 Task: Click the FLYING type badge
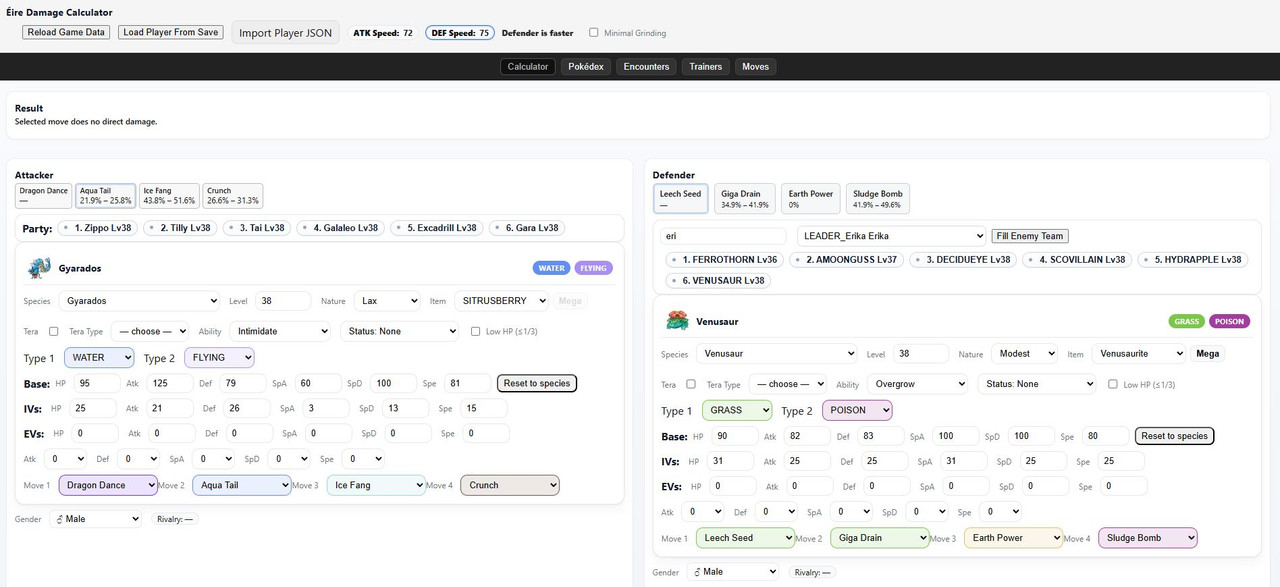coord(593,268)
